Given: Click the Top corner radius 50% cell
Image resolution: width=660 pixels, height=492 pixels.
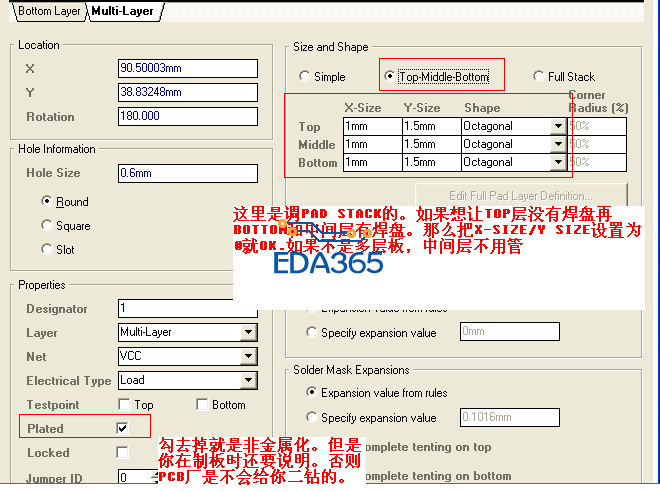Looking at the screenshot, I should pyautogui.click(x=597, y=126).
